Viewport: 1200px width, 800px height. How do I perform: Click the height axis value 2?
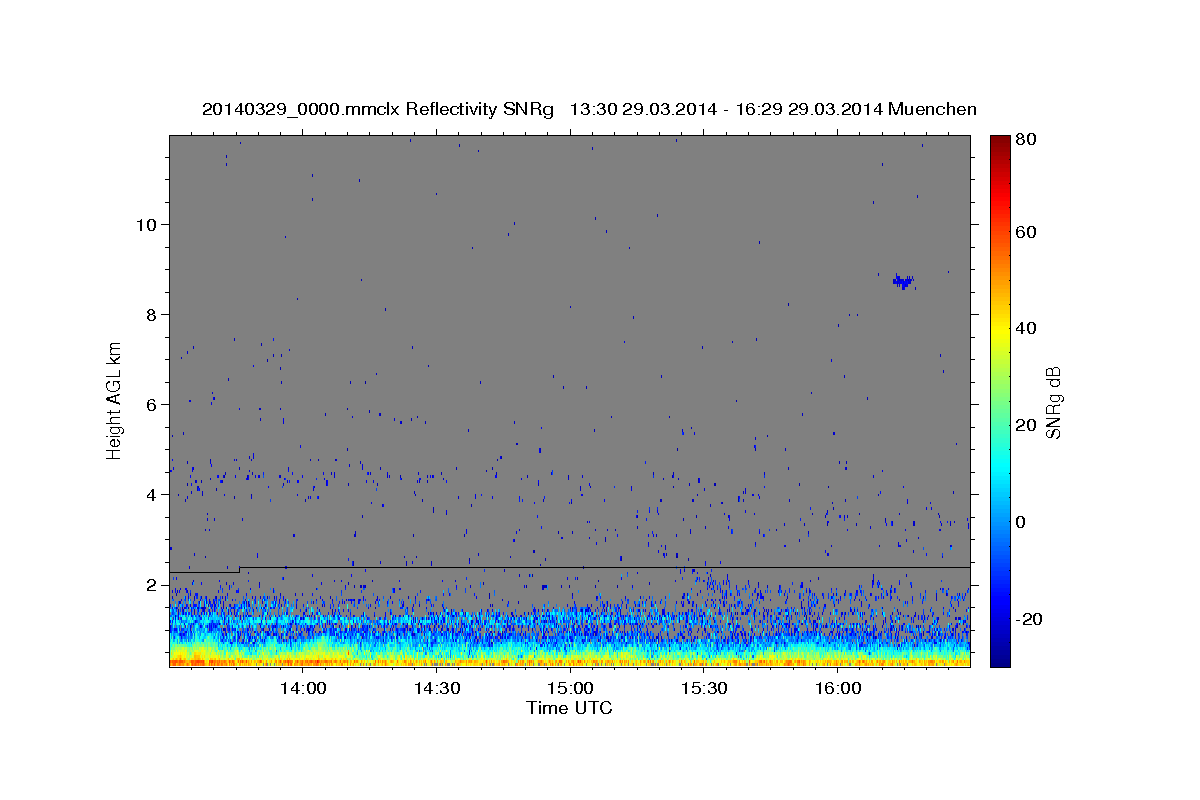151,584
